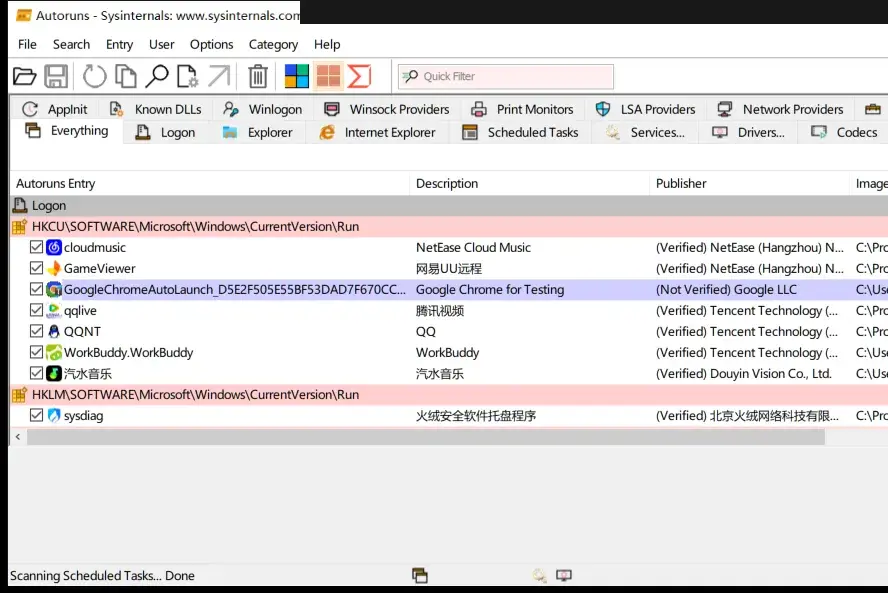Viewport: 888px width, 593px height.
Task: Click the red sigma VirusTotal icon
Action: [359, 76]
